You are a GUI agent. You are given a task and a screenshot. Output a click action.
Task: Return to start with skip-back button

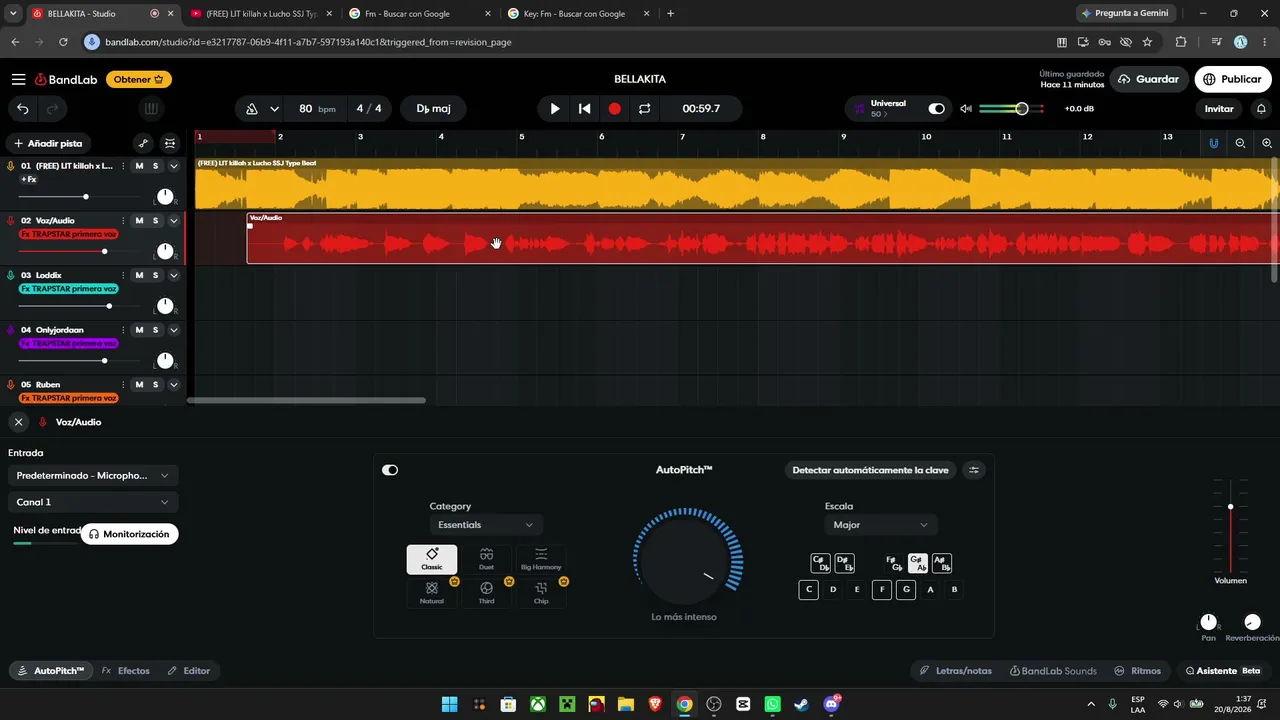point(585,109)
